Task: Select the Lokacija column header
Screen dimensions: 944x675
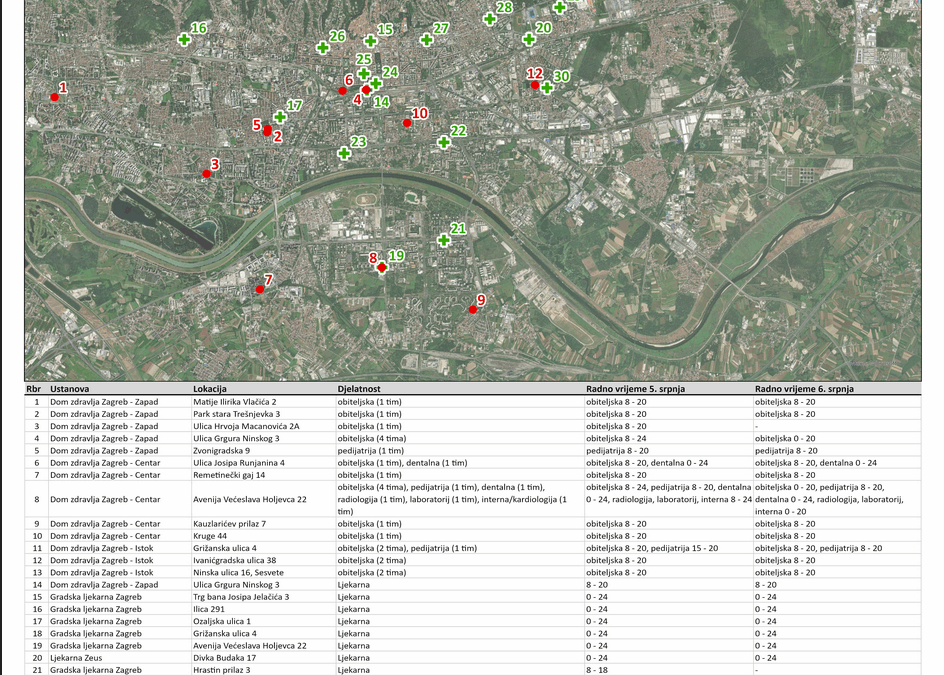Action: coord(210,388)
